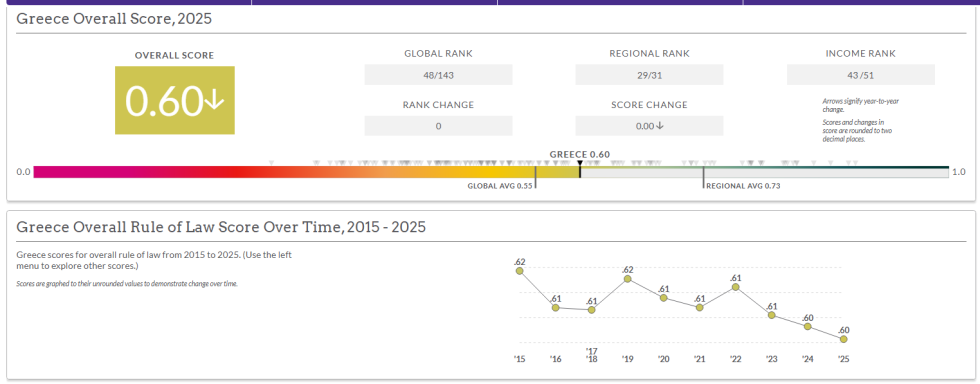Viewport: 980px width, 384px height.
Task: Click the RANK CHANGE label
Action: pyautogui.click(x=438, y=105)
